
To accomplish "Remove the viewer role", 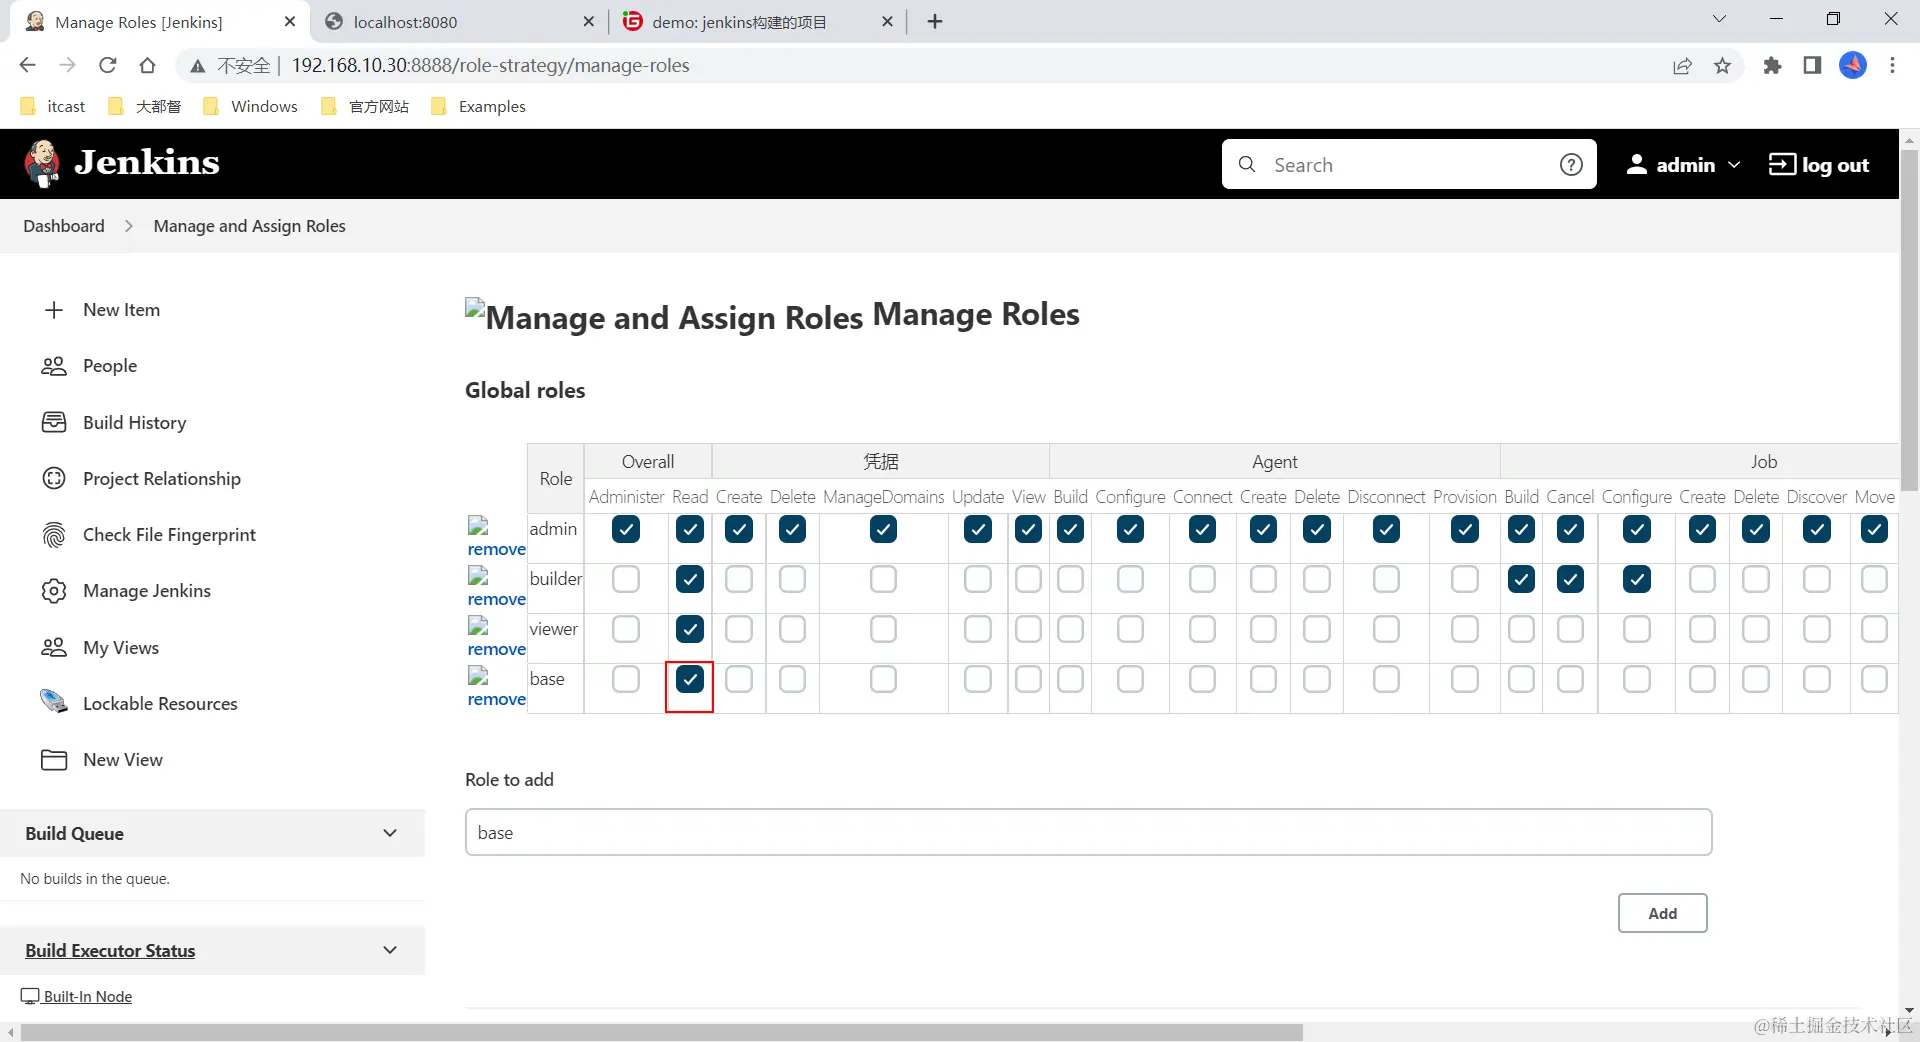I will coord(496,649).
